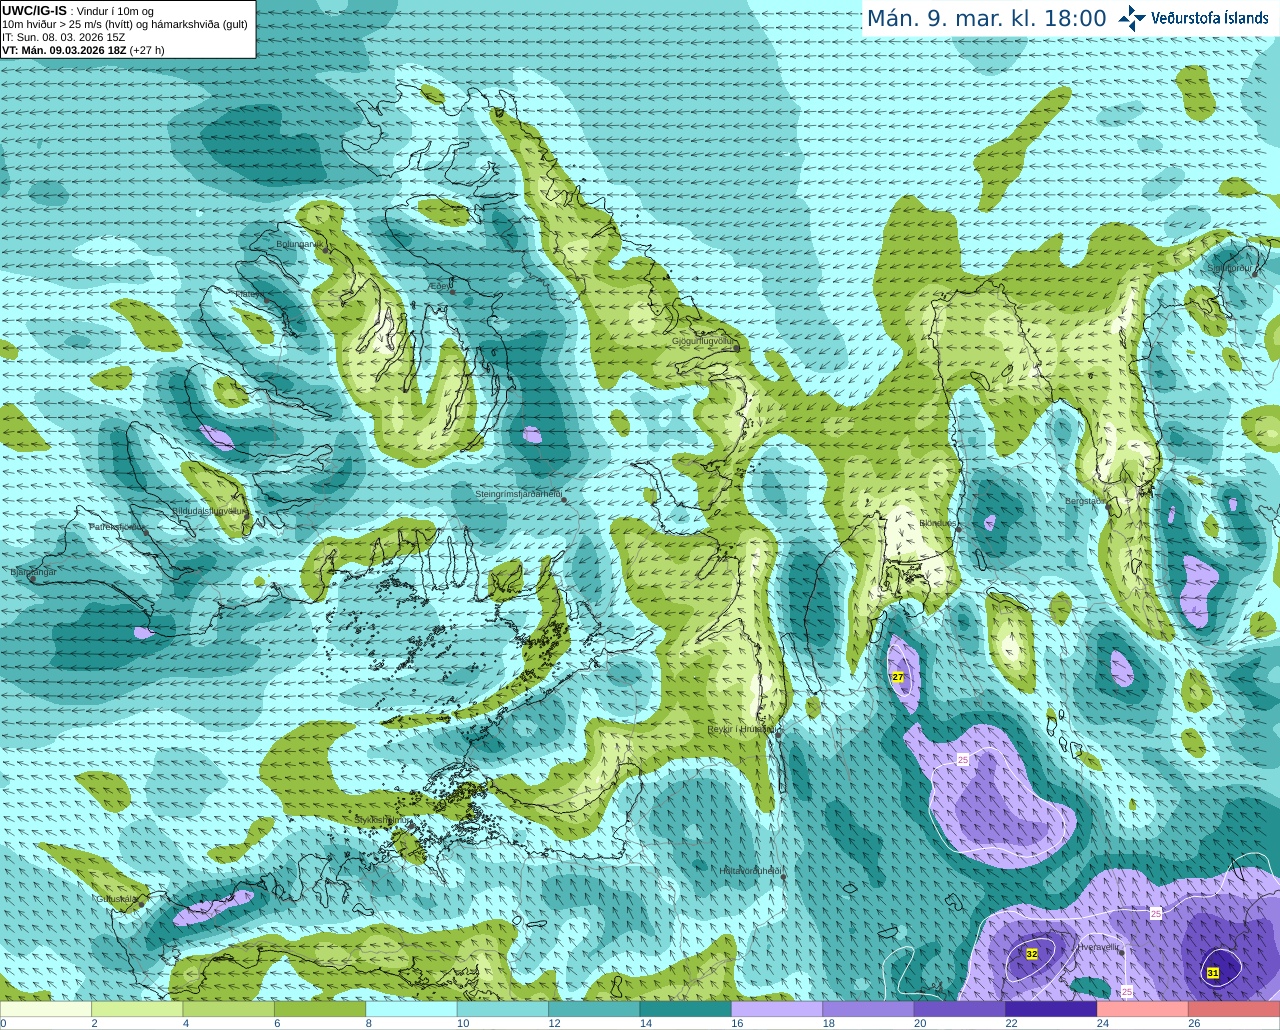Click the 6–8 m/s olive green legend swatch
The image size is (1280, 1030).
(321, 1009)
